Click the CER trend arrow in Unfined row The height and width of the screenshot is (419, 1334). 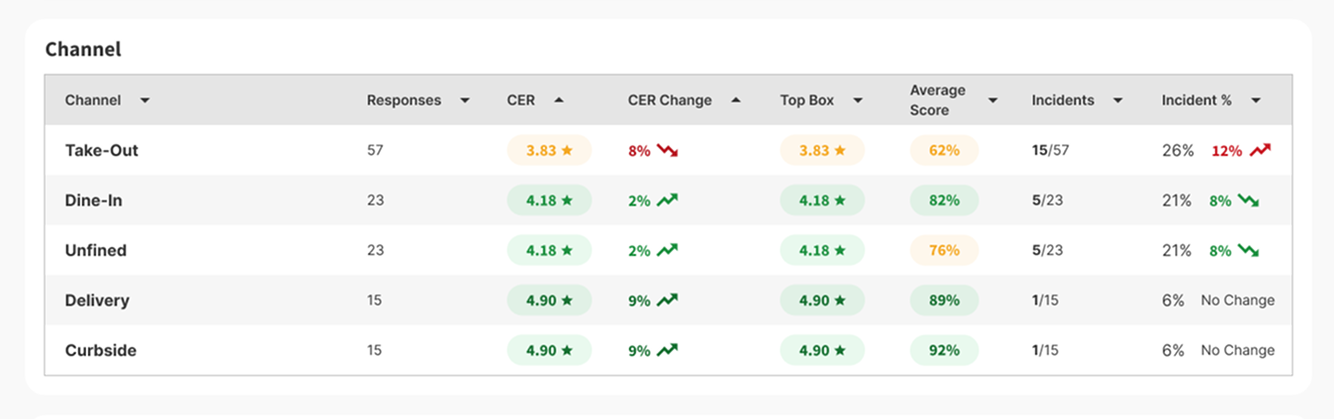(x=667, y=251)
